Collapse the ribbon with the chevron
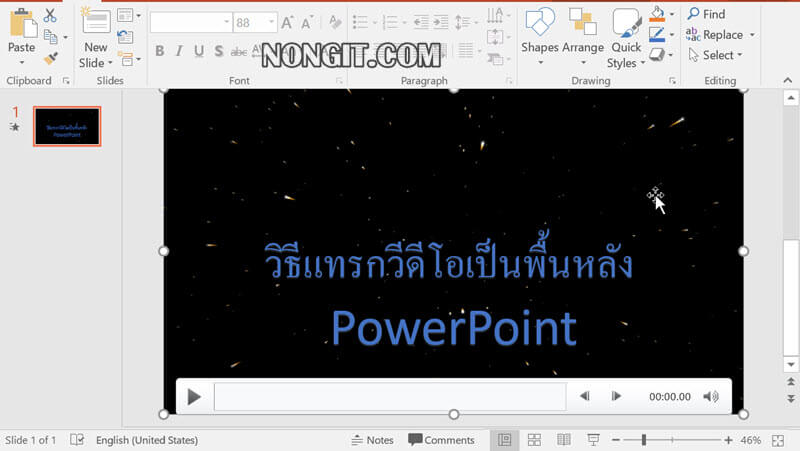The image size is (800, 451). coord(788,81)
